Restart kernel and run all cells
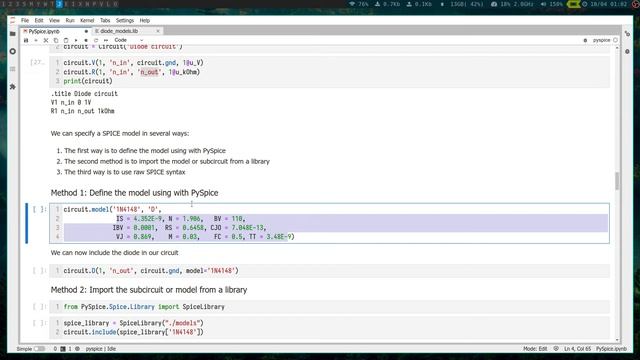 (106, 40)
